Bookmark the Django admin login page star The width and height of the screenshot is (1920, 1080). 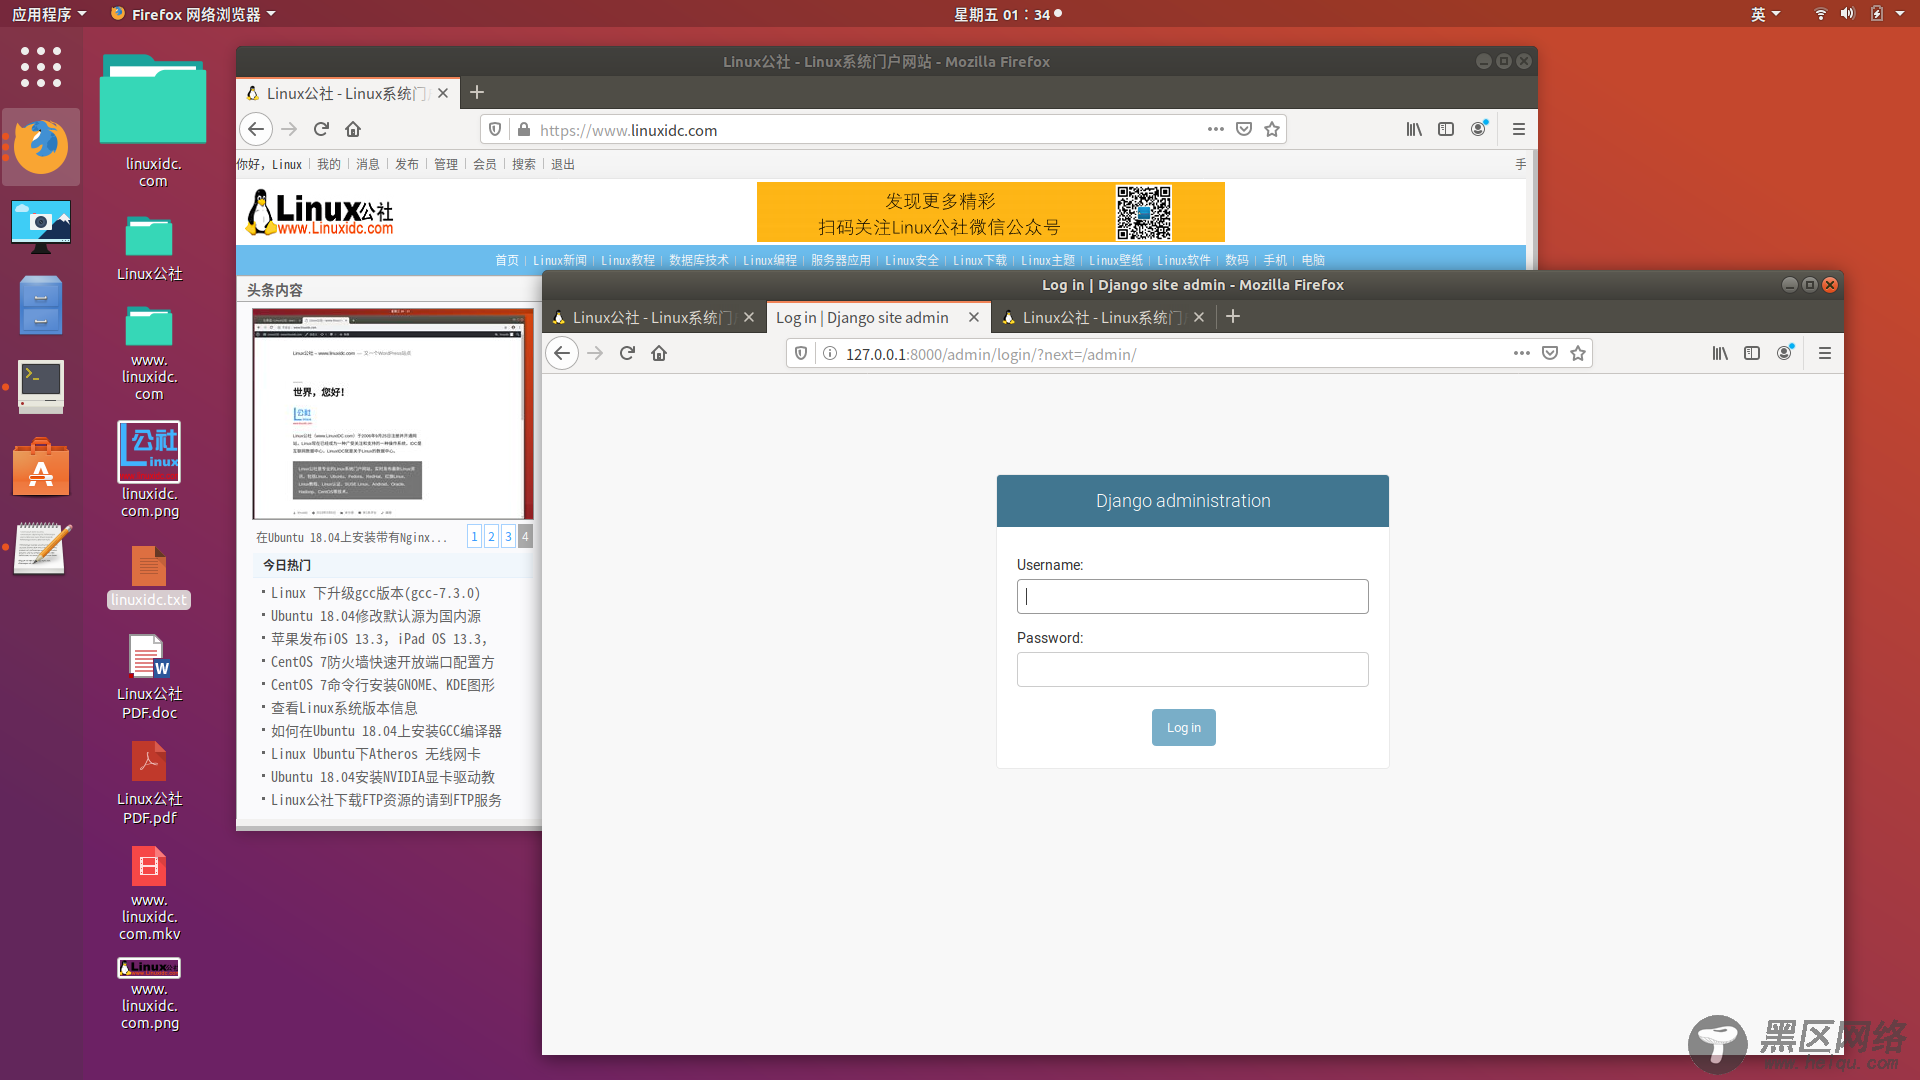1578,353
